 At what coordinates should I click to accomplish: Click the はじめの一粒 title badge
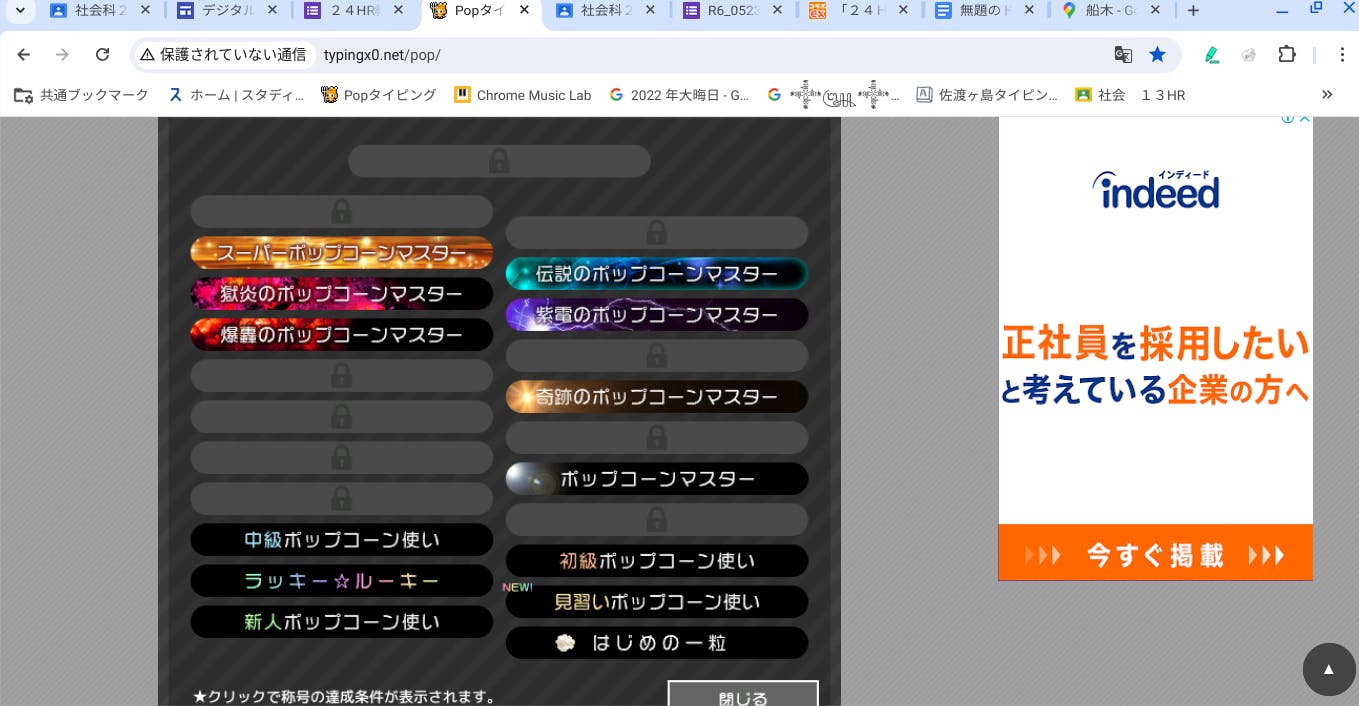(x=656, y=643)
